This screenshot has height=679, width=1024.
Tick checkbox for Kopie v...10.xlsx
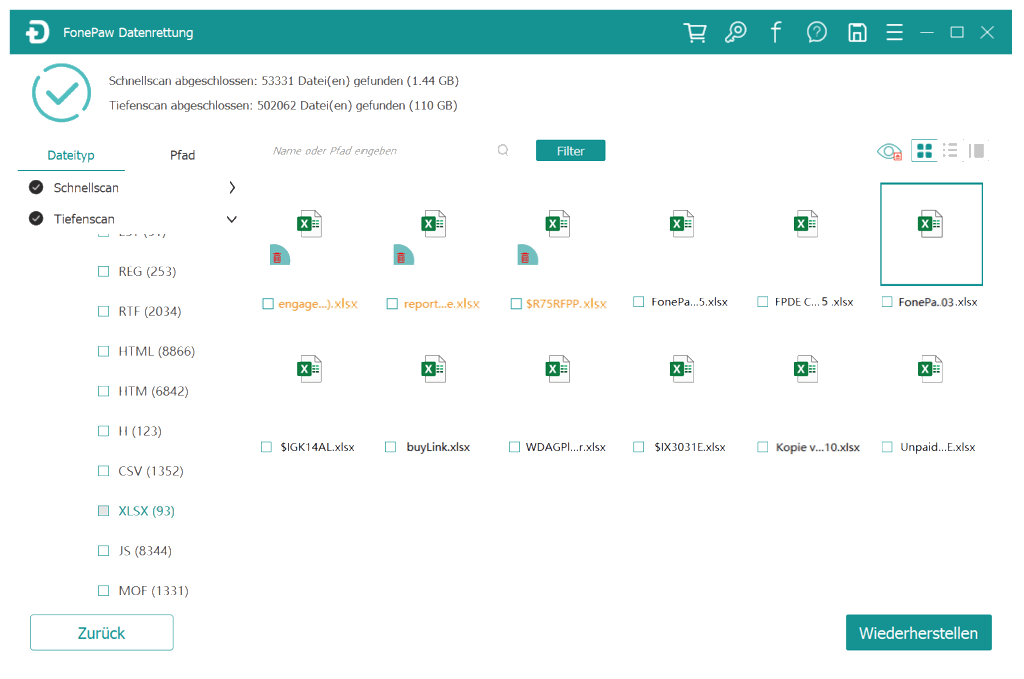[762, 447]
